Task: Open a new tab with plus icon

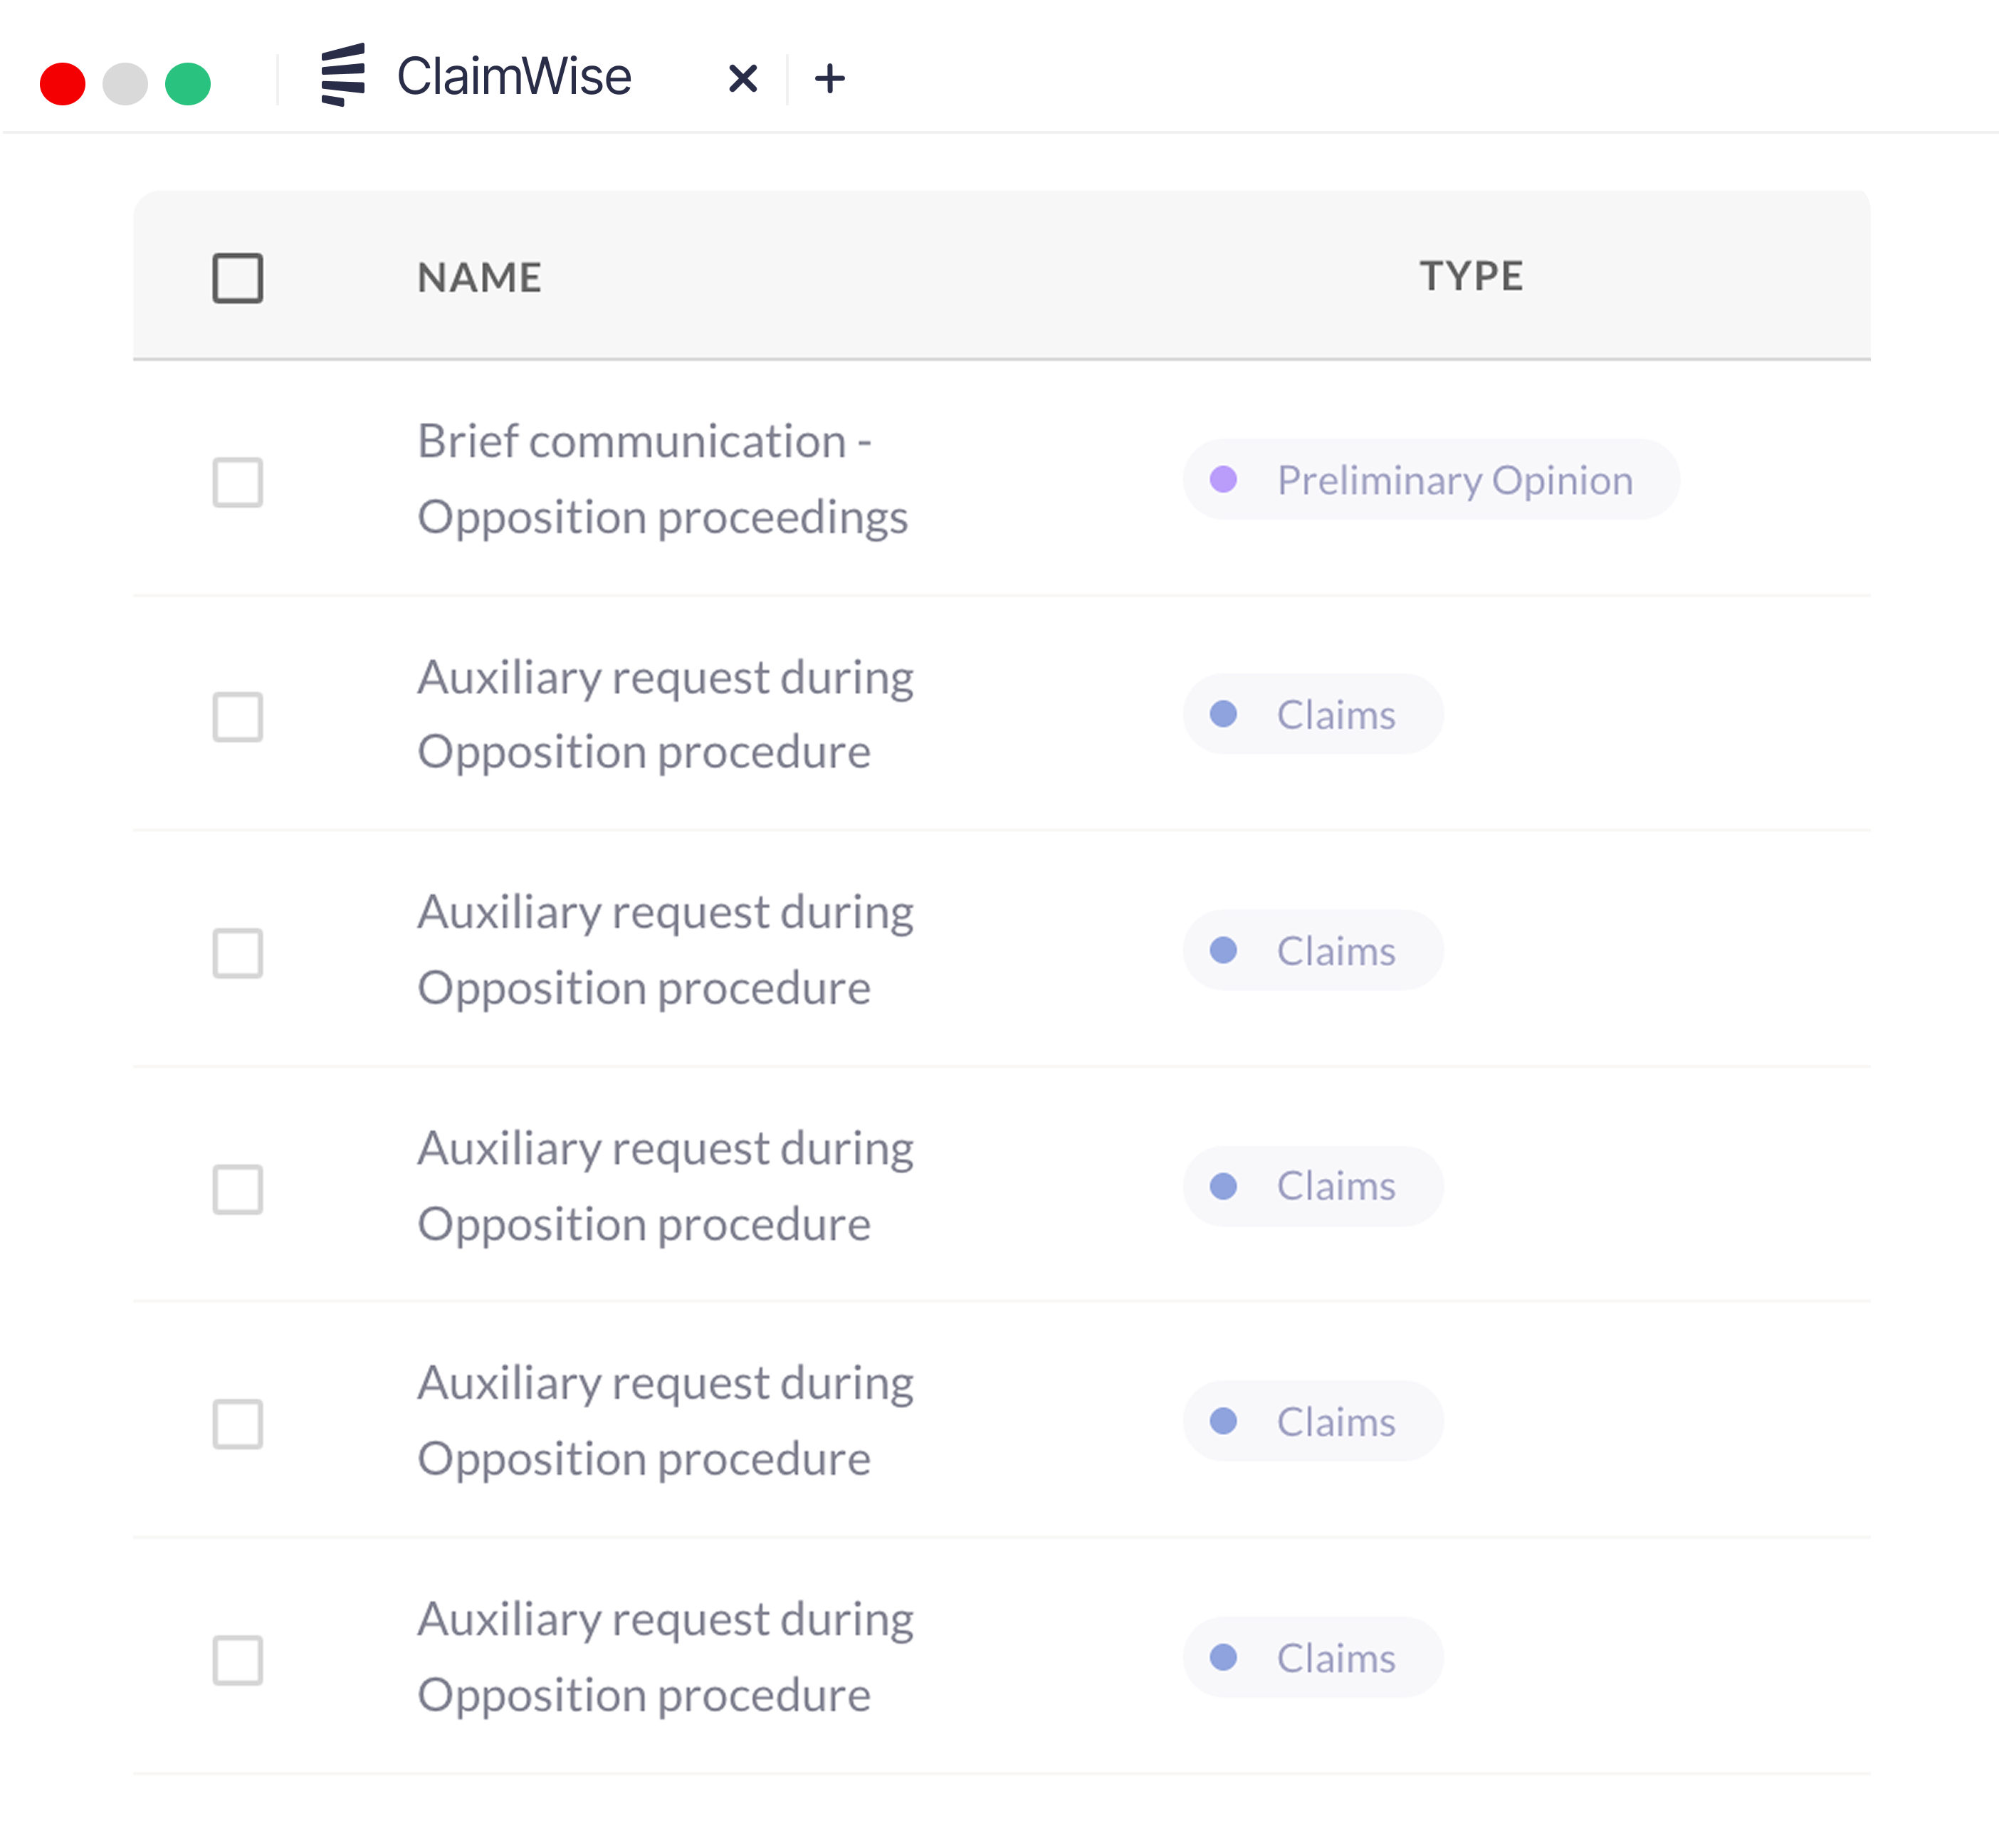Action: [829, 78]
